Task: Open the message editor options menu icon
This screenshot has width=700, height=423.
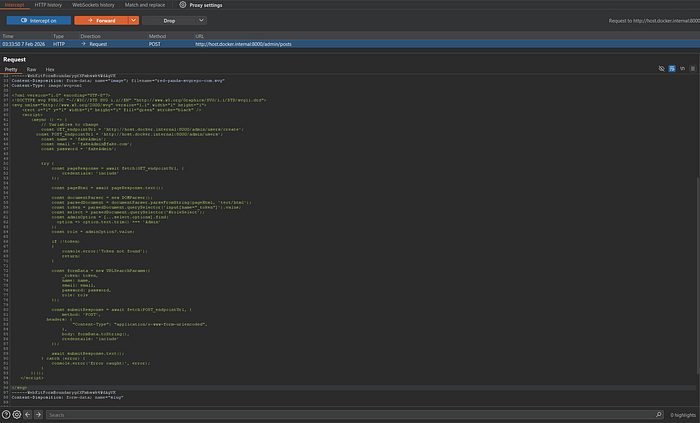Action: 692,69
